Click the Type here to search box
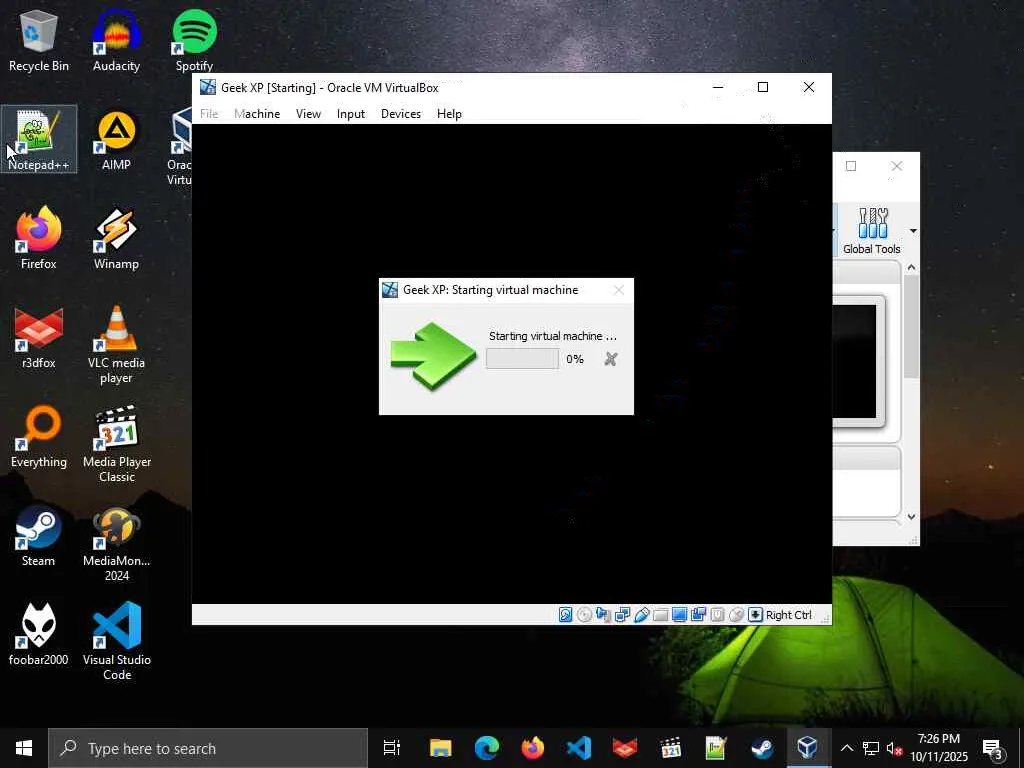Image resolution: width=1024 pixels, height=768 pixels. pos(208,748)
